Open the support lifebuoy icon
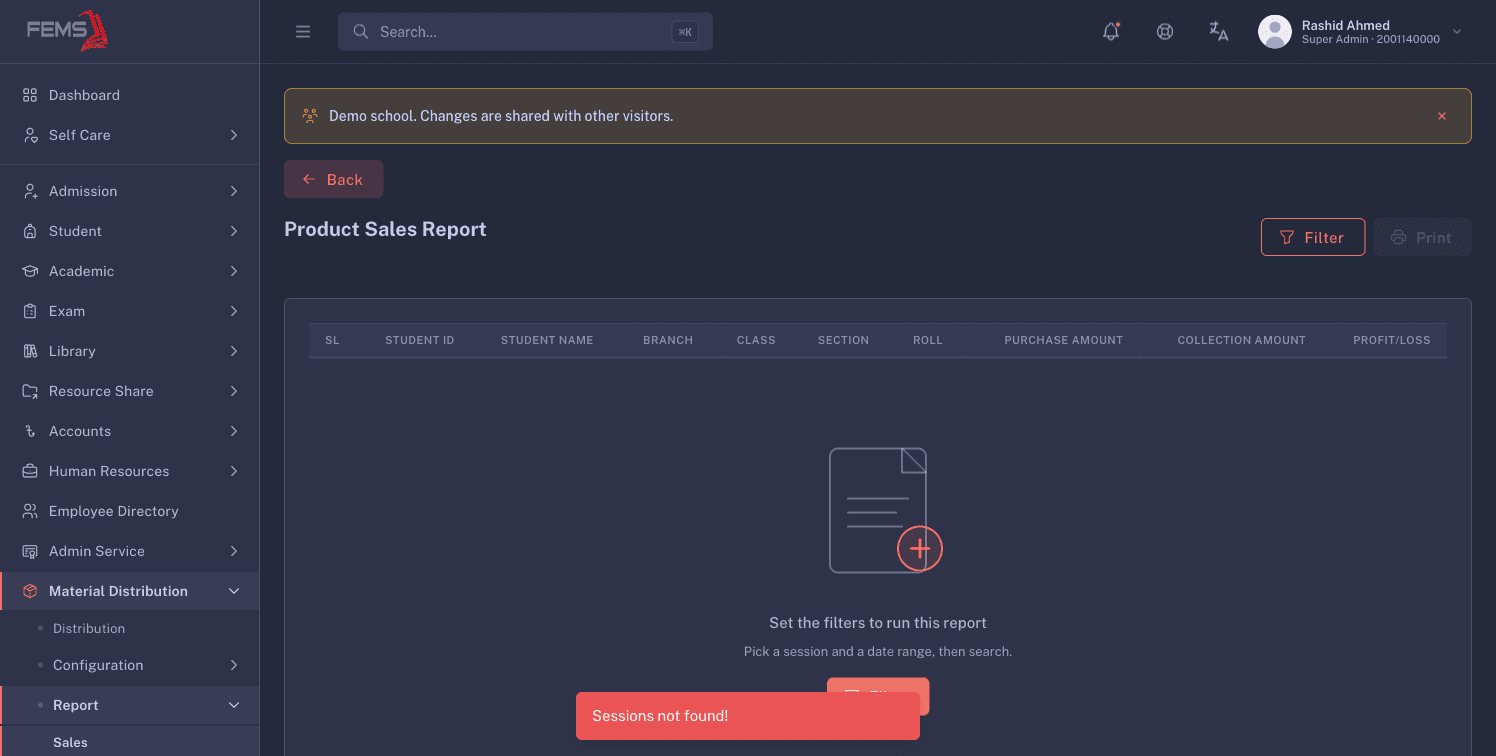The image size is (1496, 756). [1165, 32]
